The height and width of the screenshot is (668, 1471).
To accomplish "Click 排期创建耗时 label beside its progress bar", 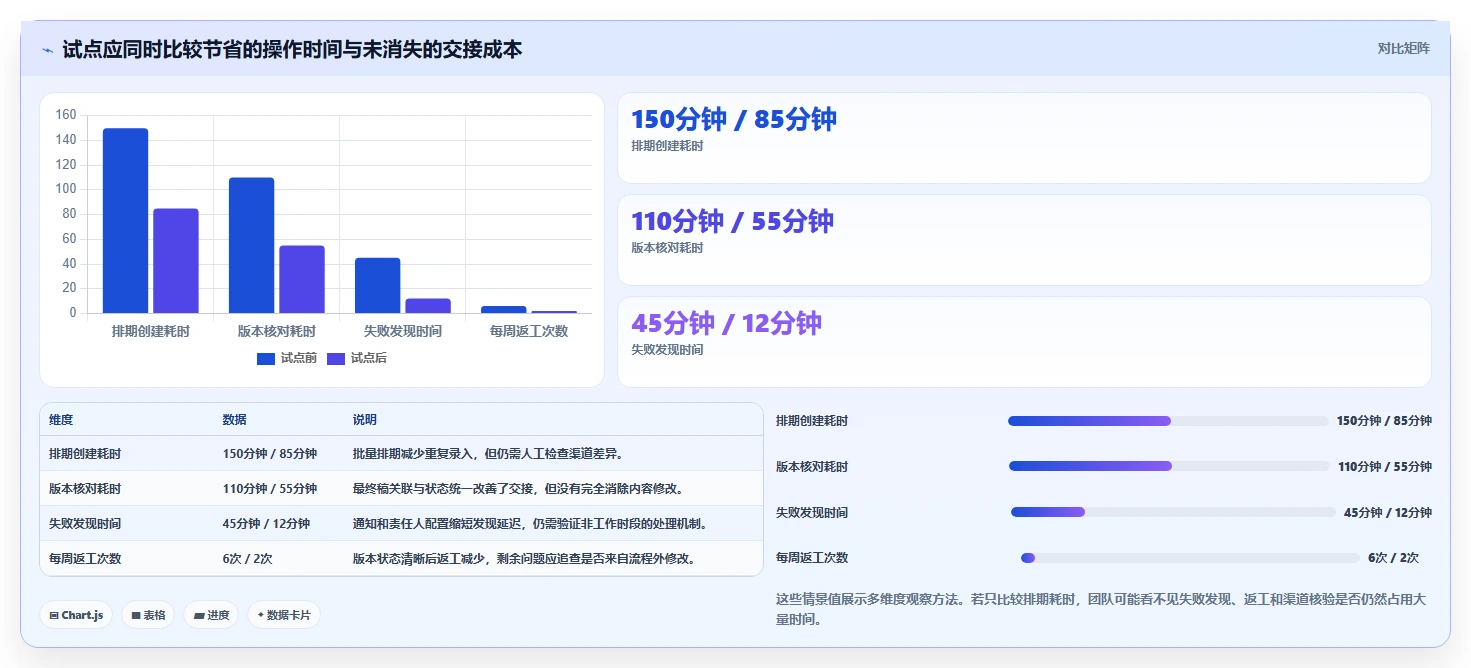I will pyautogui.click(x=812, y=421).
